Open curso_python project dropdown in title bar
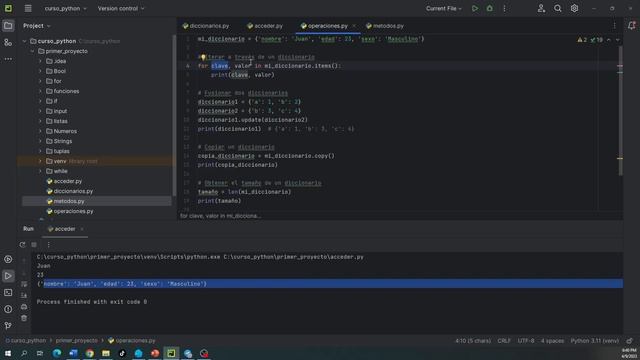The image size is (640, 360). coord(65,9)
